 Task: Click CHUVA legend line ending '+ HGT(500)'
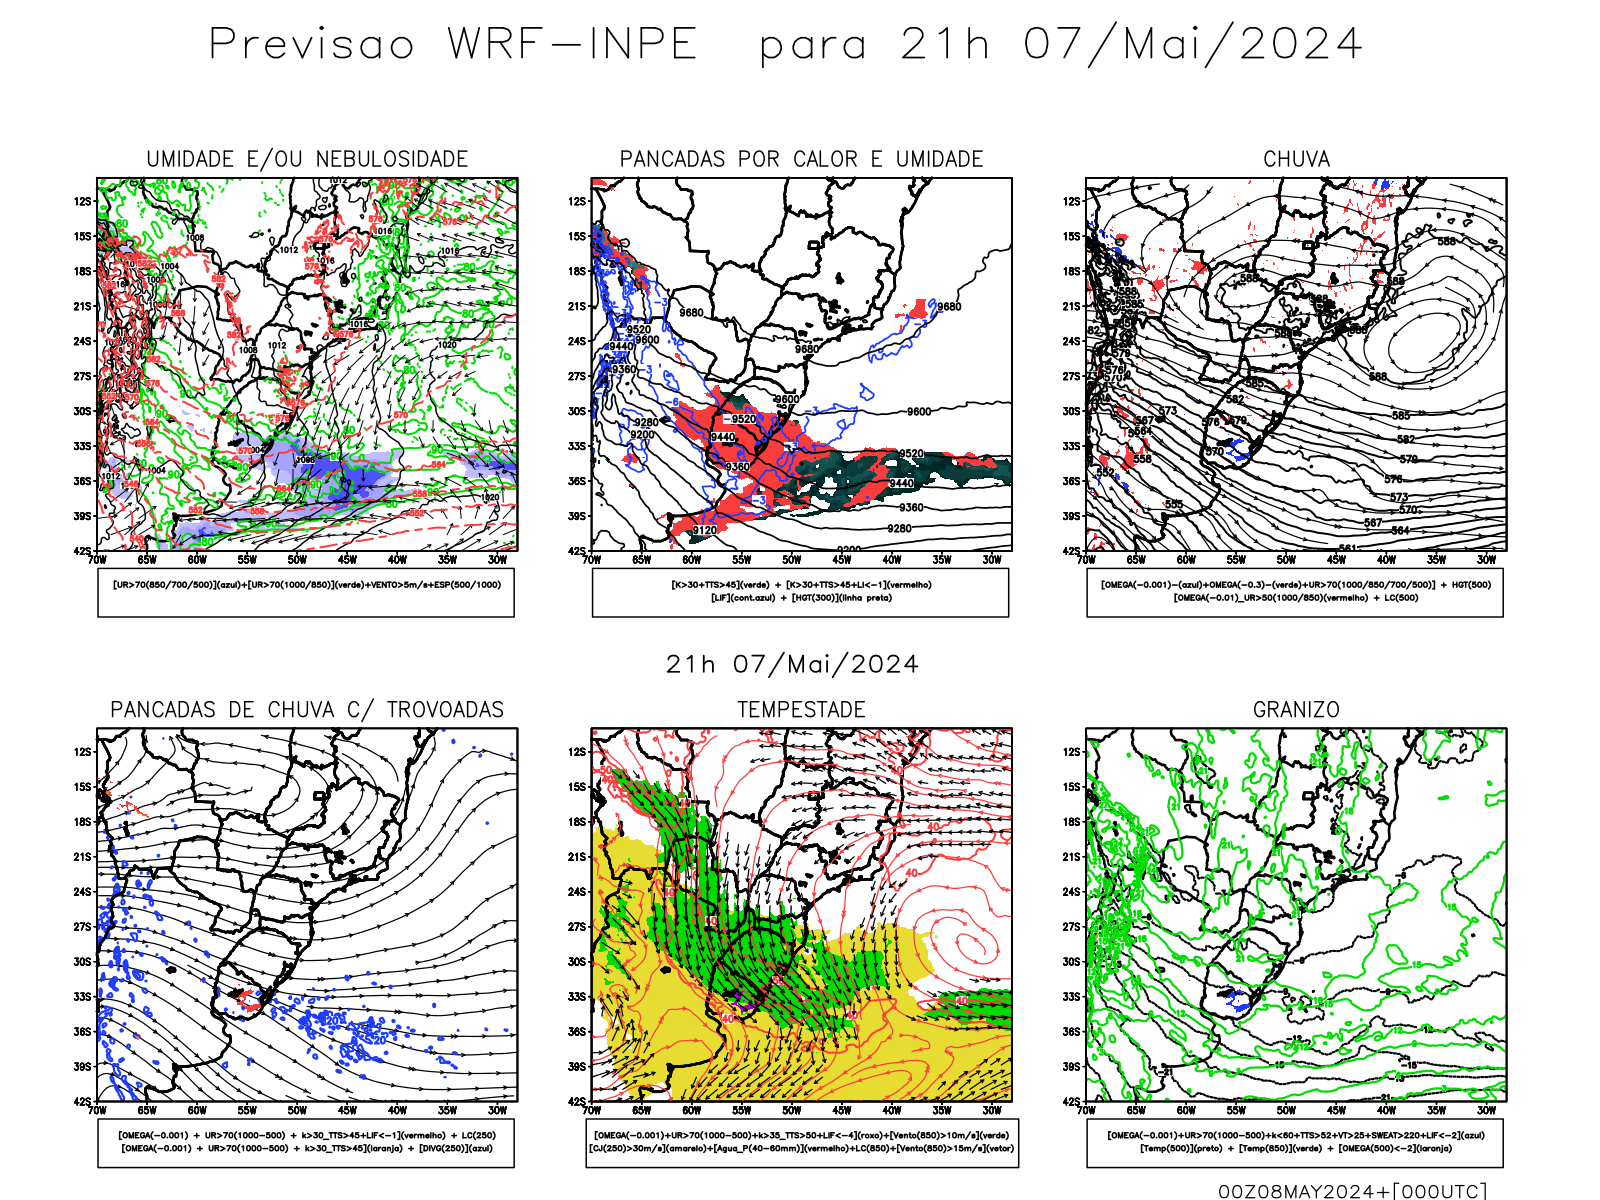1296,585
